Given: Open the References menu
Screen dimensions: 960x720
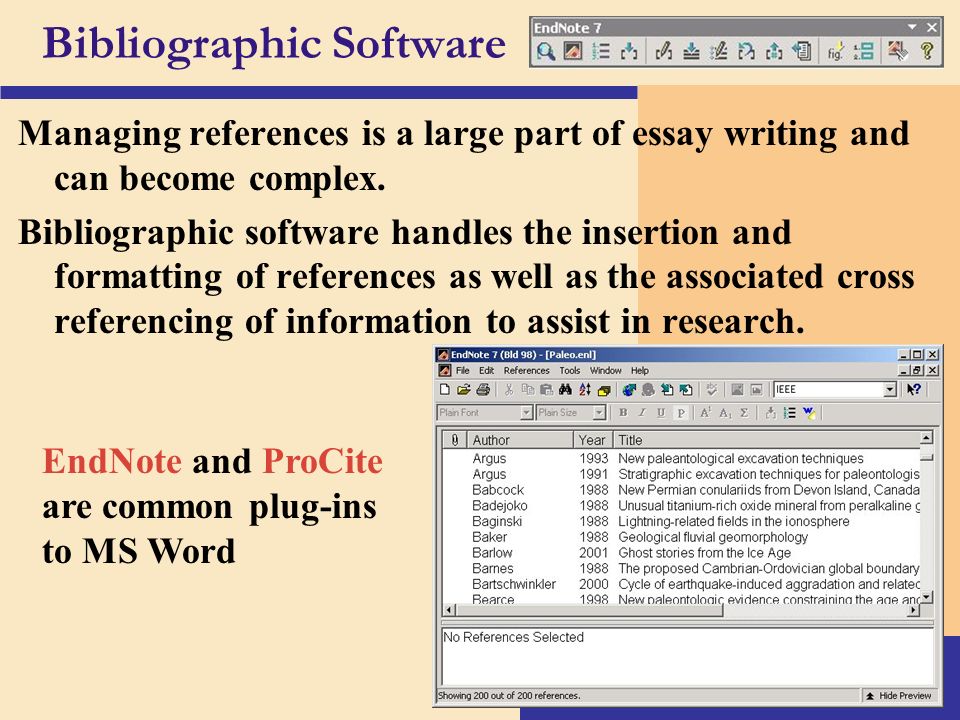Looking at the screenshot, I should click(527, 370).
